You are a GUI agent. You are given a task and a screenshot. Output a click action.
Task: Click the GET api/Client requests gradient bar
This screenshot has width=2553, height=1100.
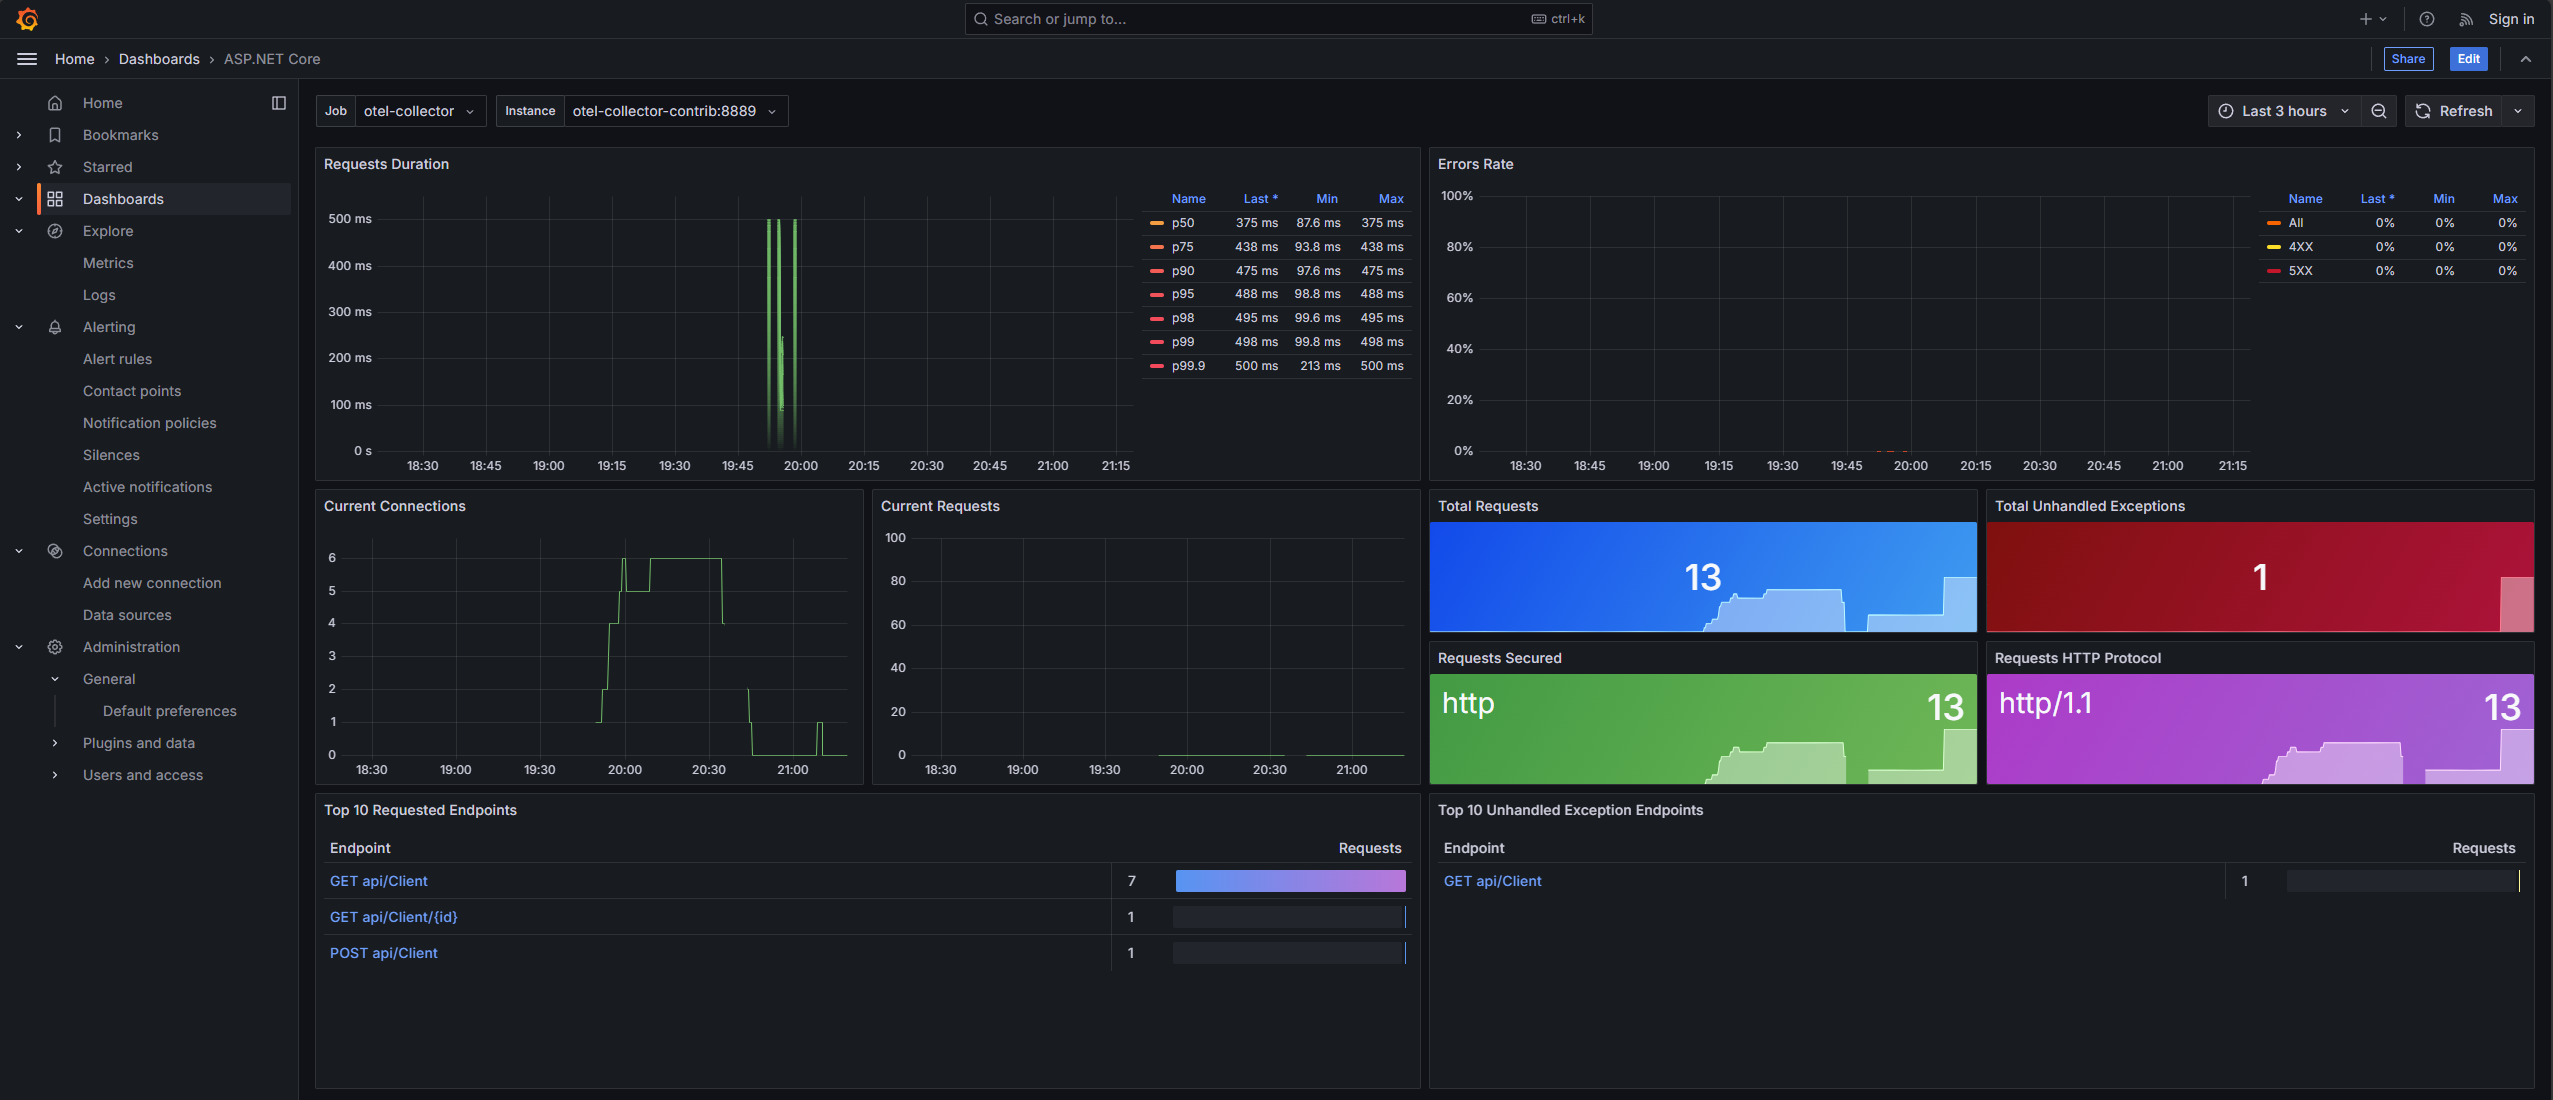pyautogui.click(x=1290, y=881)
